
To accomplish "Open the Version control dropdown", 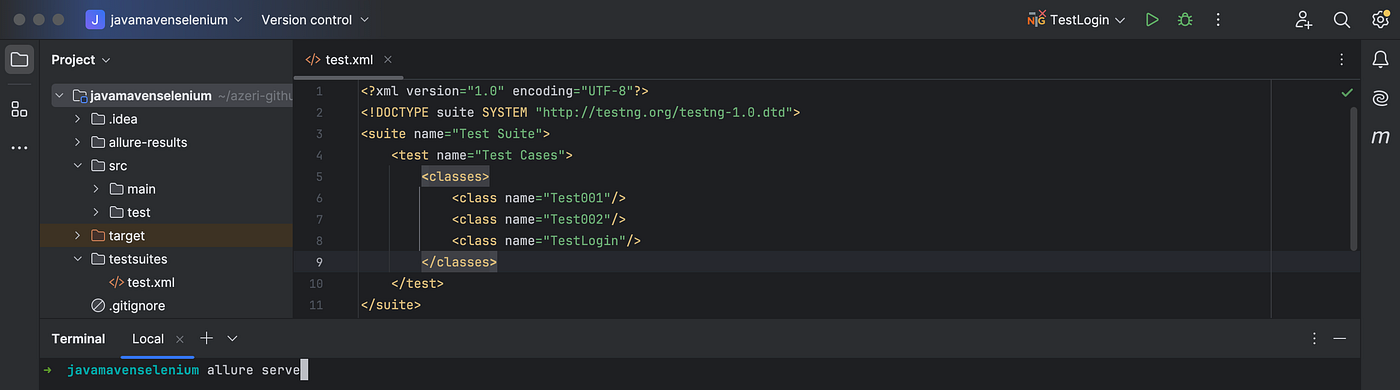I will pyautogui.click(x=315, y=19).
